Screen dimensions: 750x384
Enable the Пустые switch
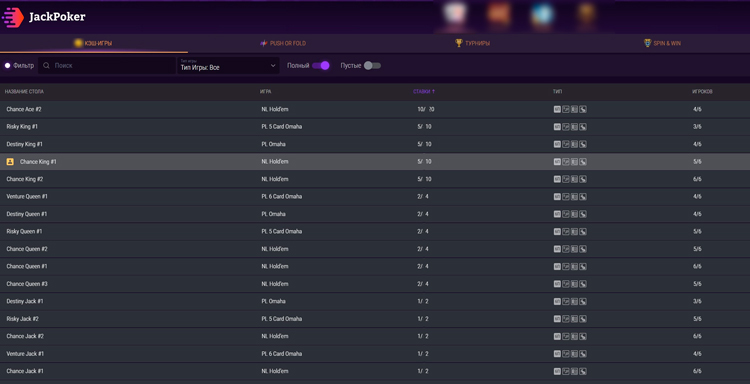(x=372, y=66)
